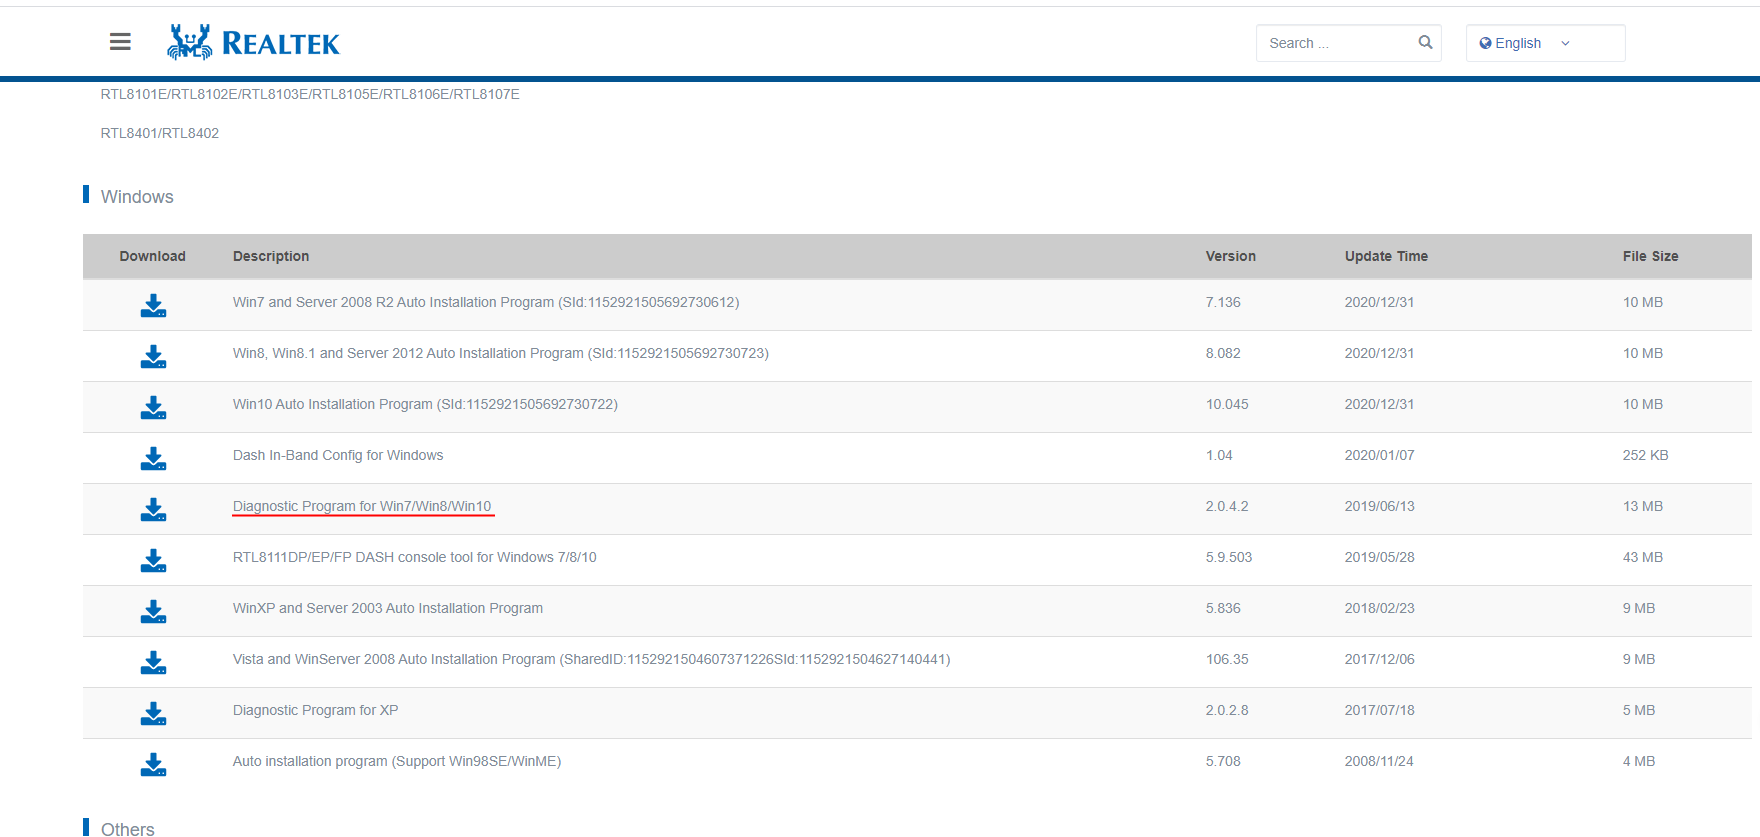Select the Others section heading

(128, 829)
